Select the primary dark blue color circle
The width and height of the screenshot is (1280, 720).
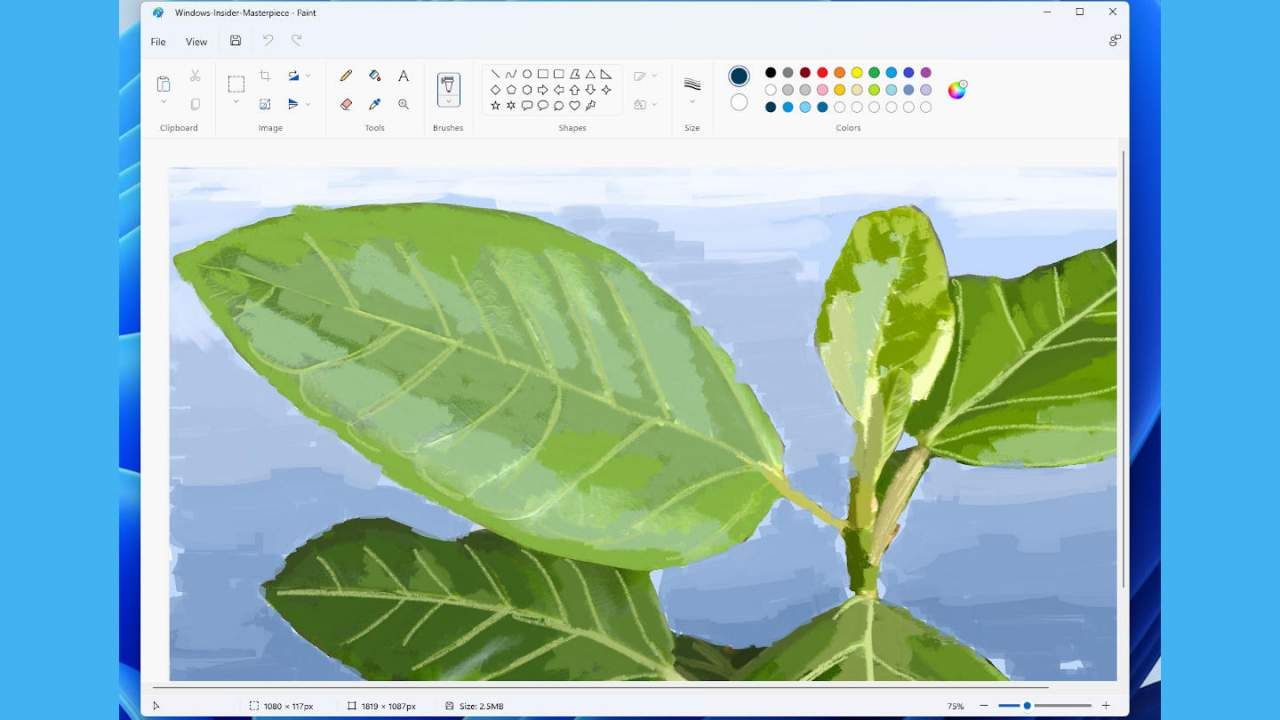pyautogui.click(x=739, y=76)
